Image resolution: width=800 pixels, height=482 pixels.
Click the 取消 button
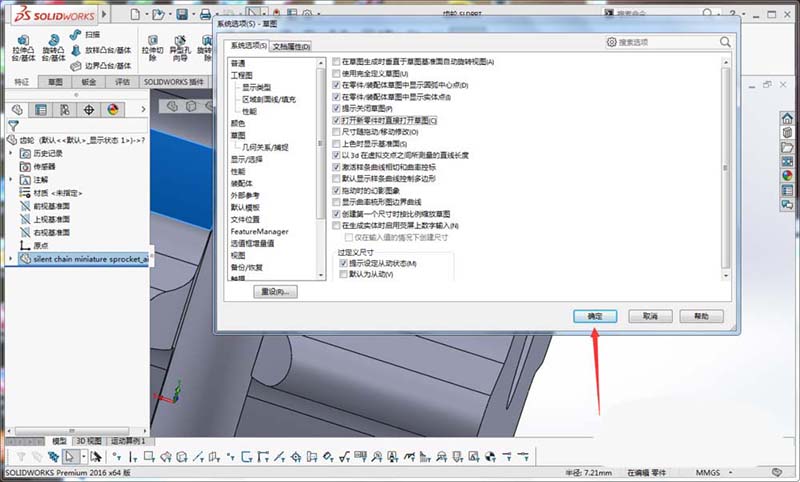click(650, 316)
